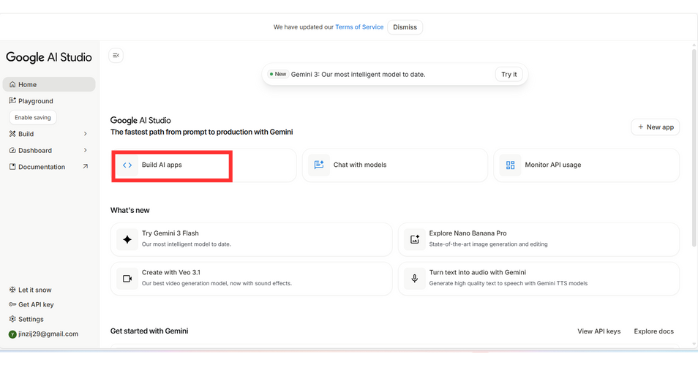Click Try it for Gemini 3
Image resolution: width=698 pixels, height=365 pixels.
509,74
